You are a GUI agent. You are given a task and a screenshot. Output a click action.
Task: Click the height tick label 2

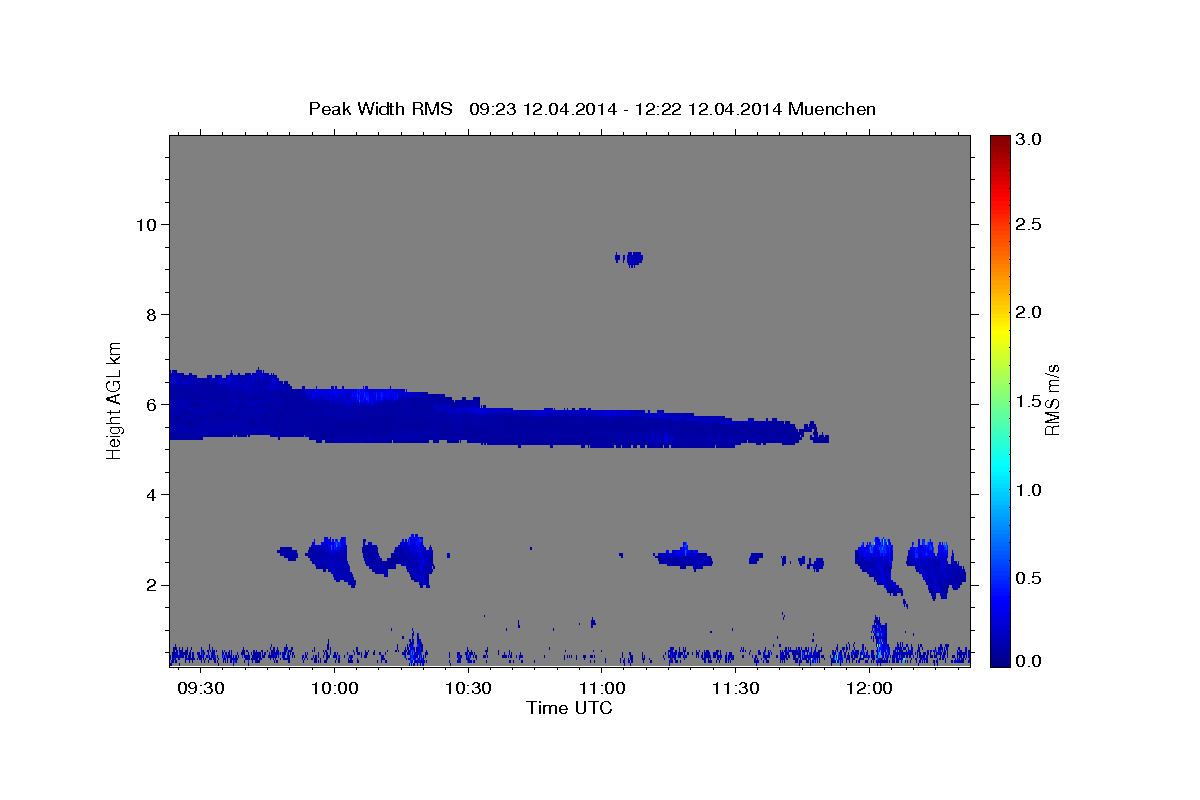tap(149, 585)
